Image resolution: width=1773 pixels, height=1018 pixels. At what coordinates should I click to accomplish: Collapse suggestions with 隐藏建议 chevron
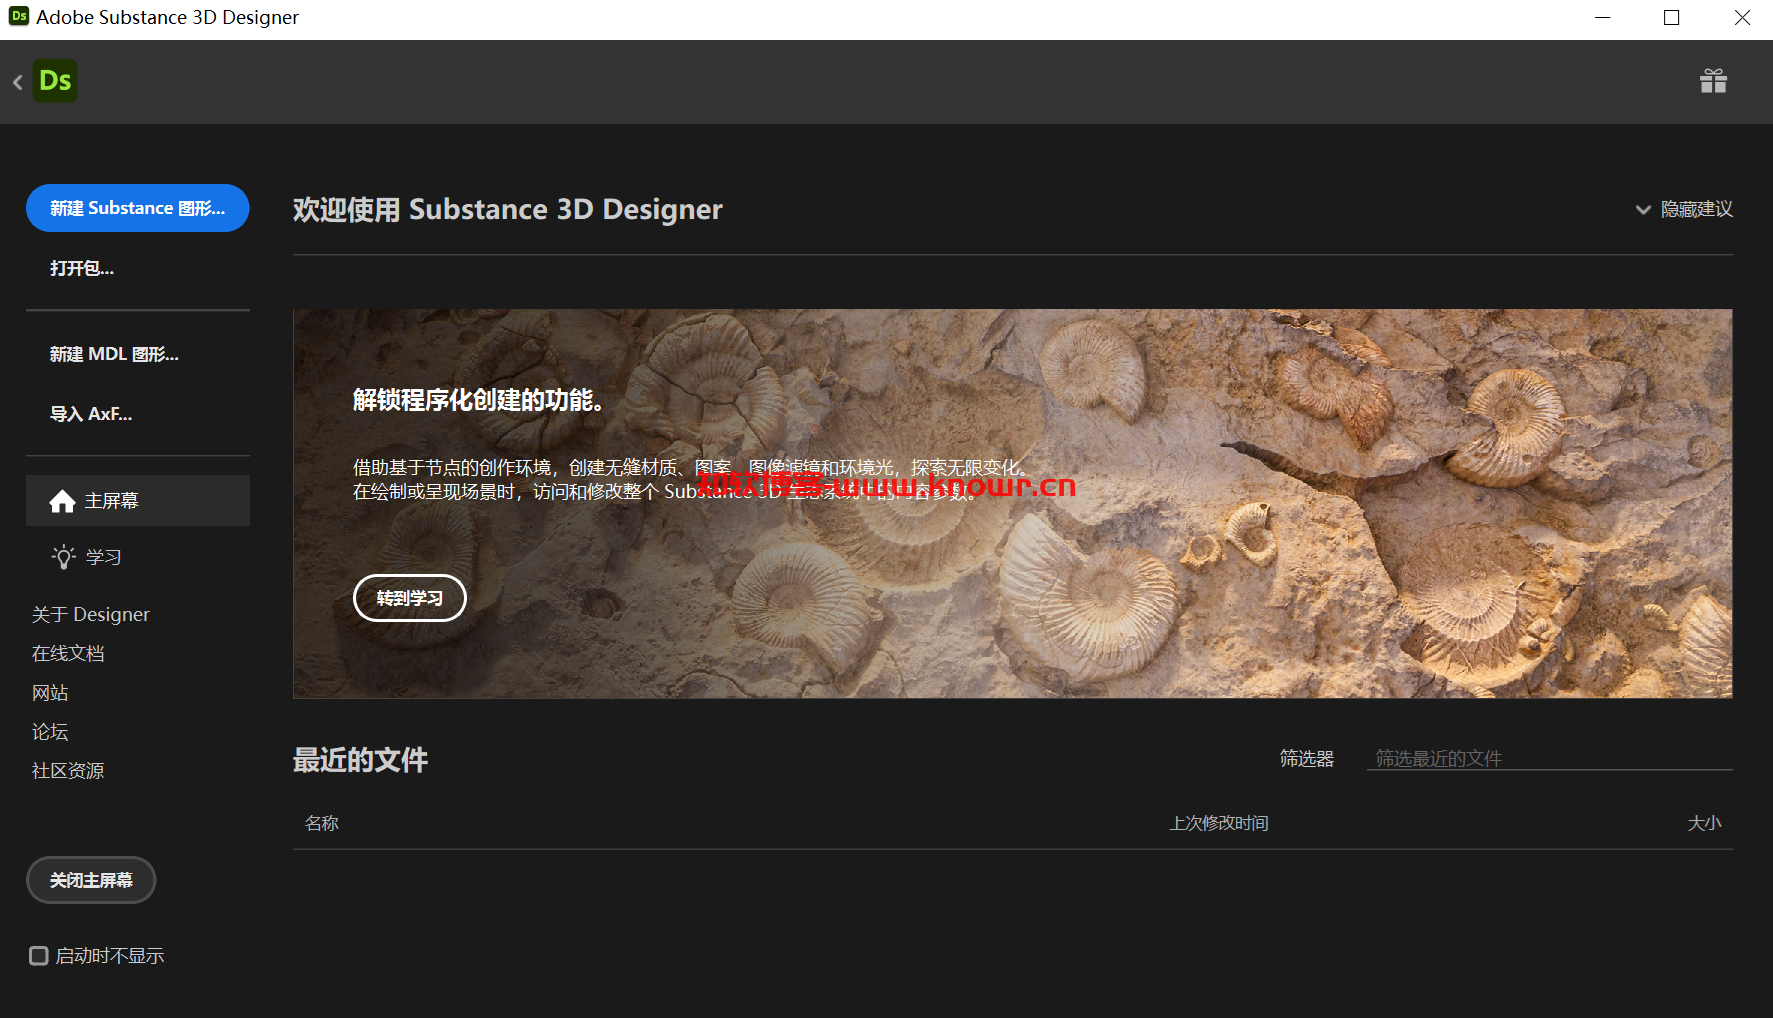(x=1643, y=209)
